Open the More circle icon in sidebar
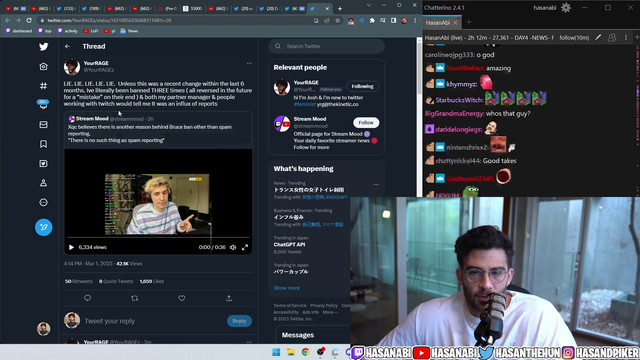Image resolution: width=640 pixels, height=360 pixels. (x=44, y=202)
